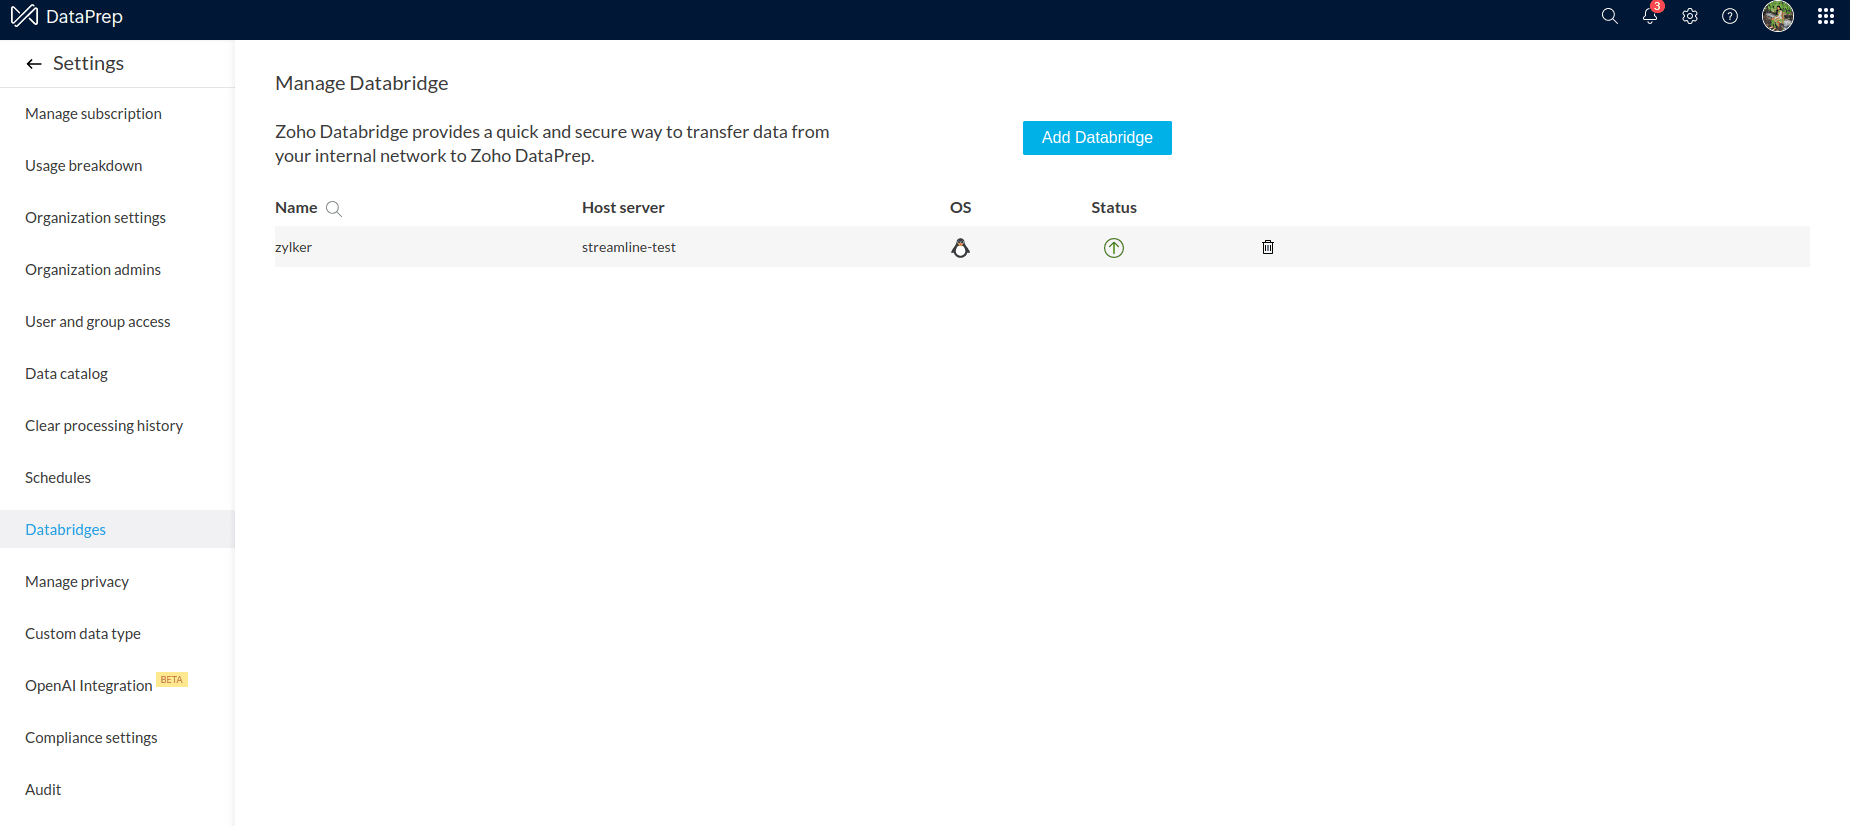Click the Manage Databridge heading
The width and height of the screenshot is (1850, 826).
(x=361, y=83)
